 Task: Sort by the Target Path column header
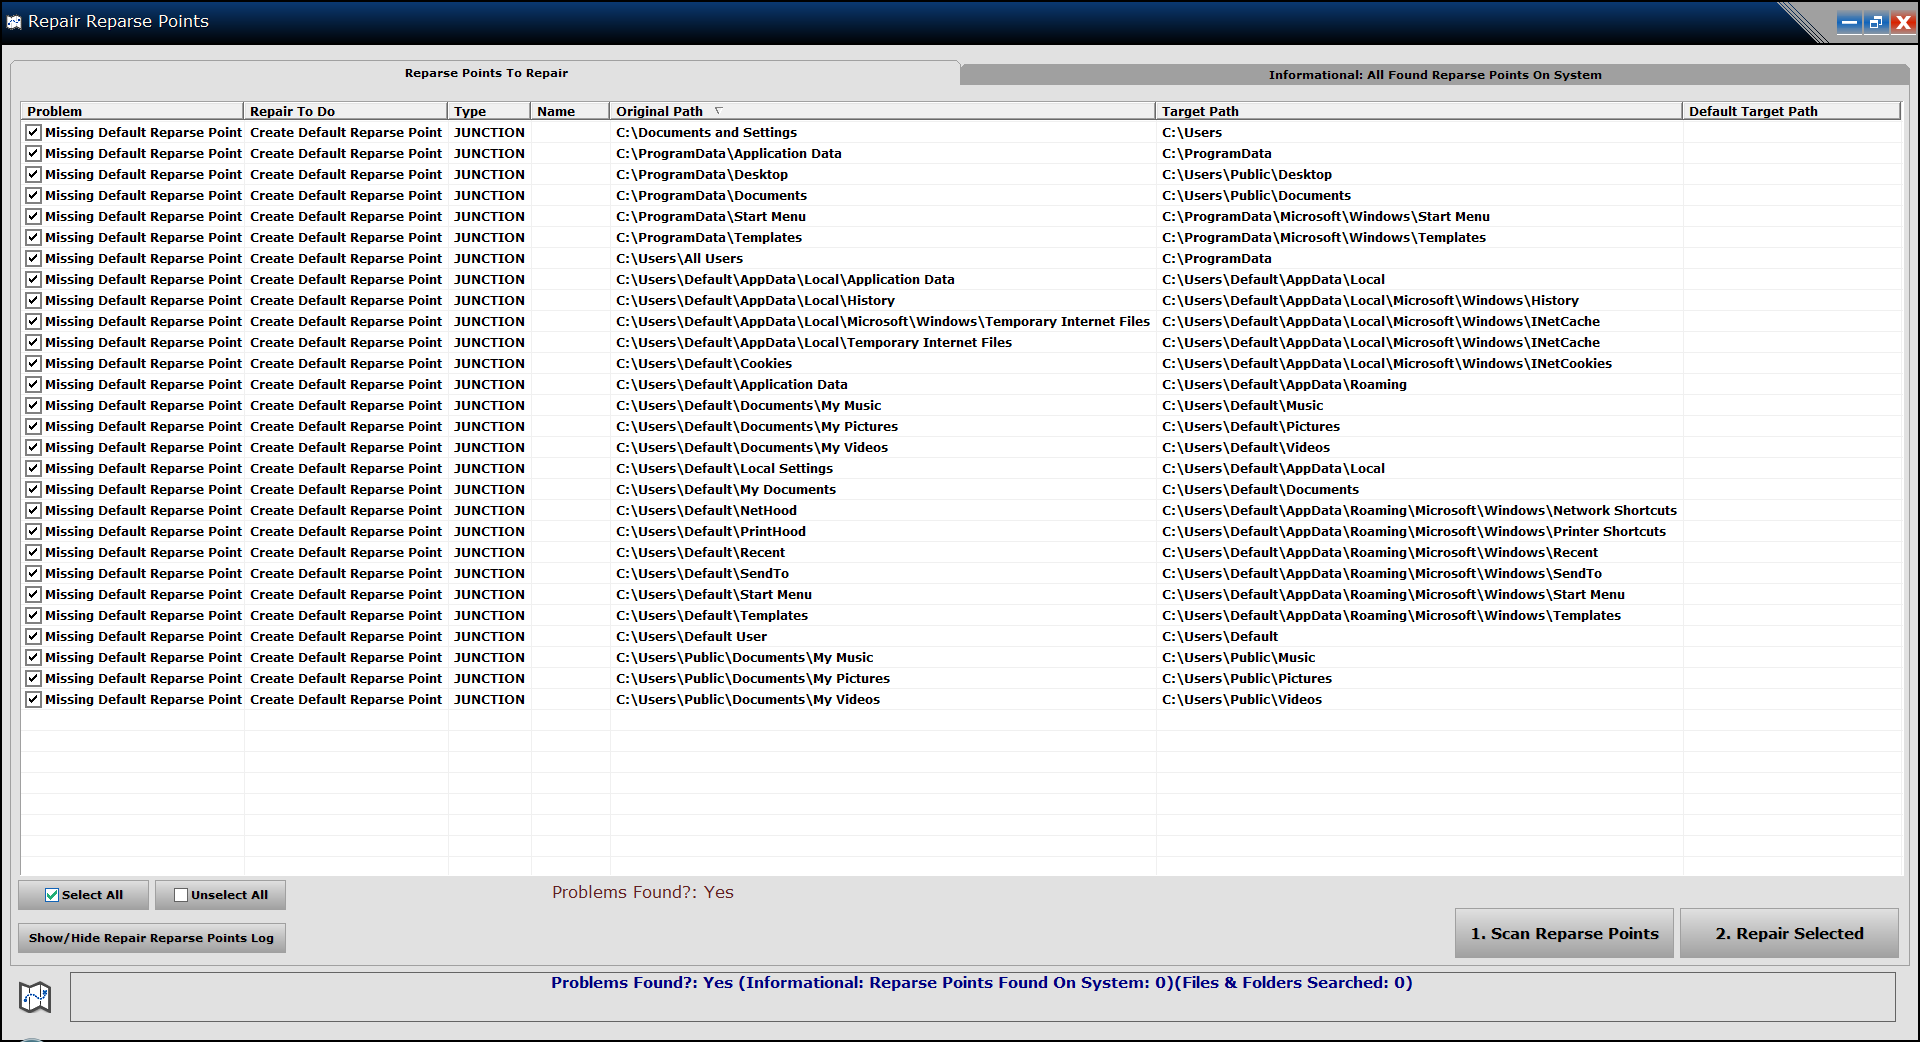[1417, 111]
